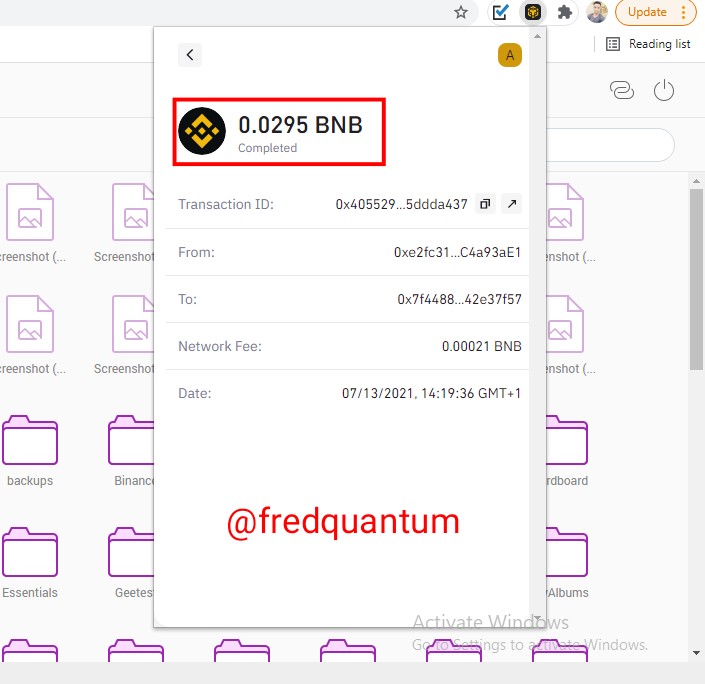
Task: Open the Chrome profile avatar
Action: pos(597,12)
